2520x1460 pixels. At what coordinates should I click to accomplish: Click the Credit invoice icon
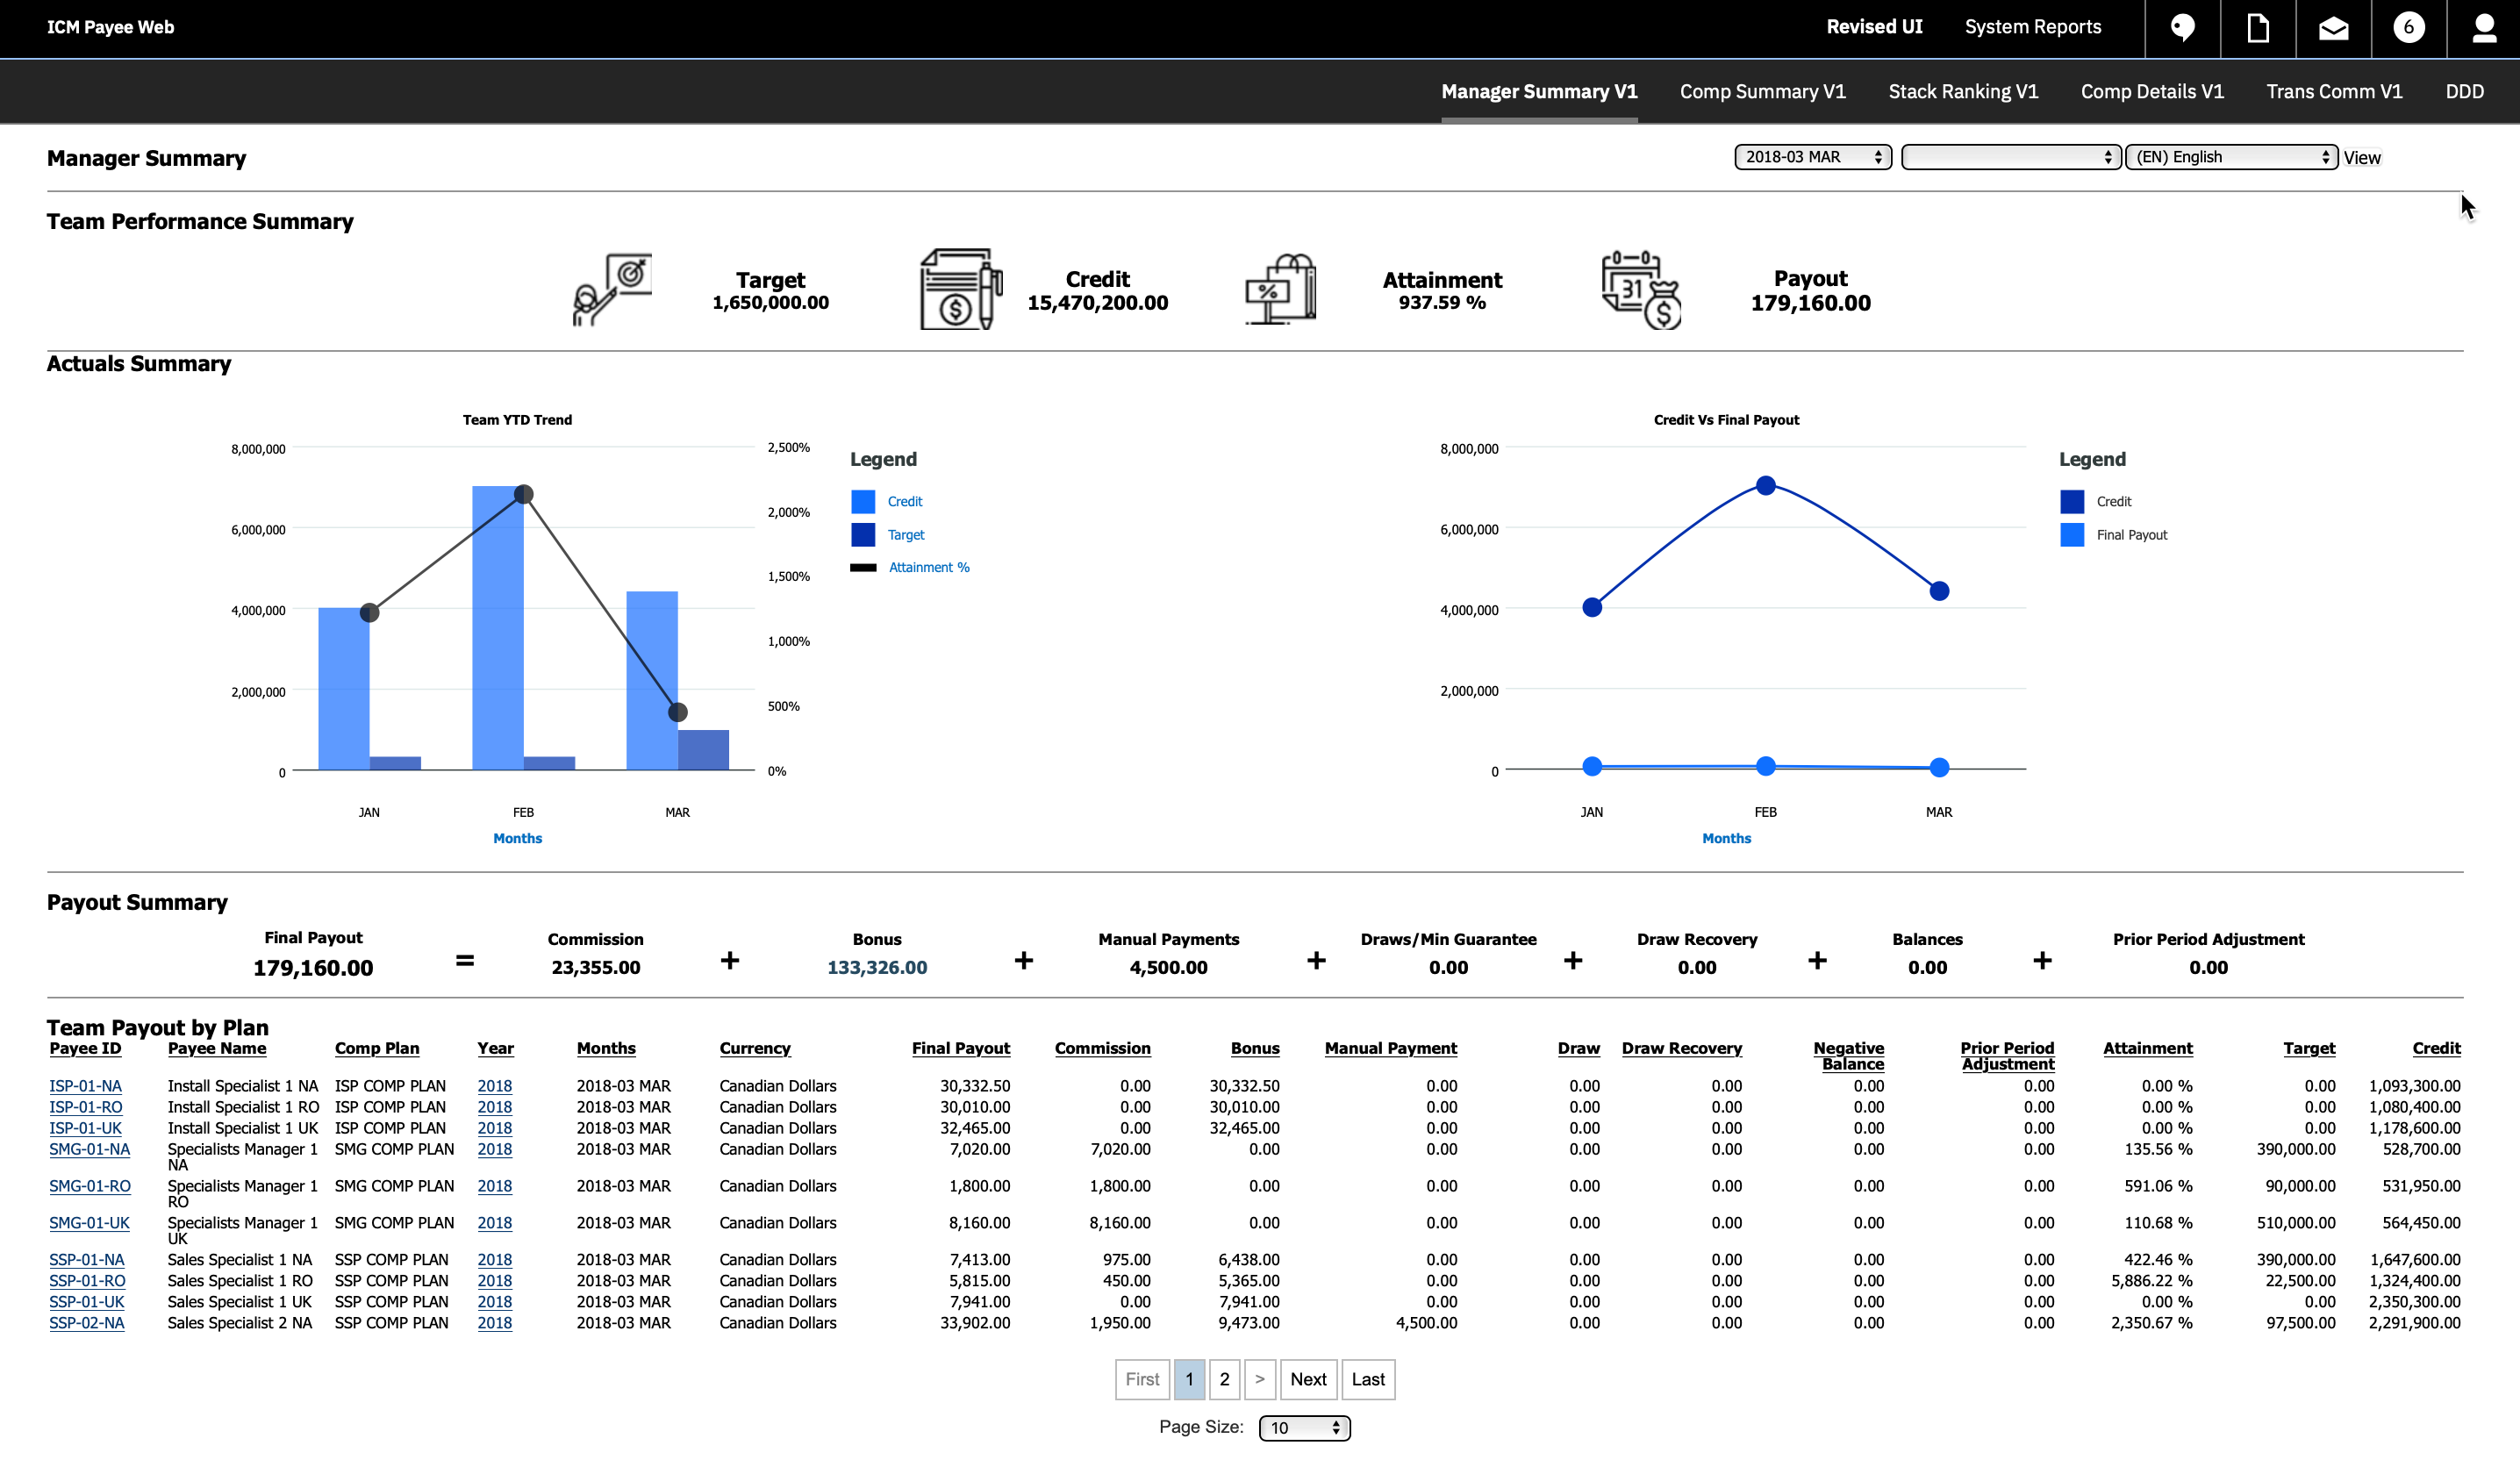click(x=959, y=289)
